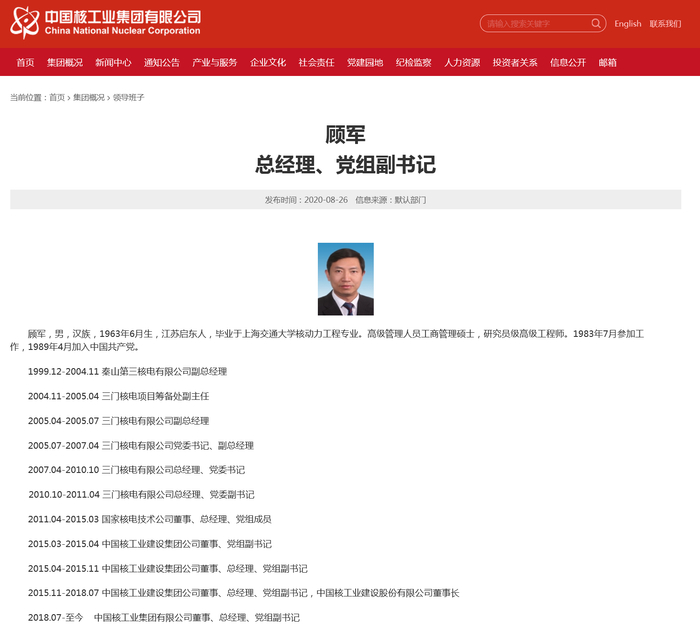Click the 顾军 name heading
700x637 pixels.
point(346,134)
